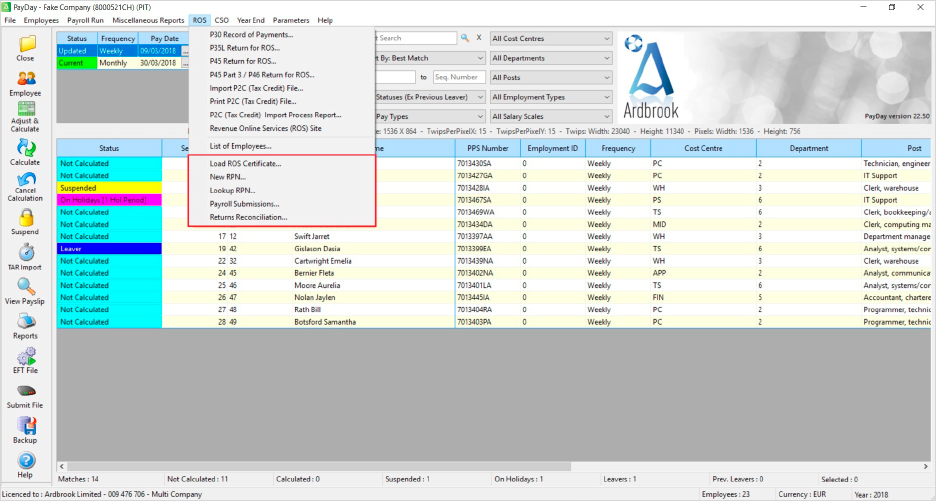Select the Monthly pay period row
The image size is (936, 501).
tap(123, 63)
